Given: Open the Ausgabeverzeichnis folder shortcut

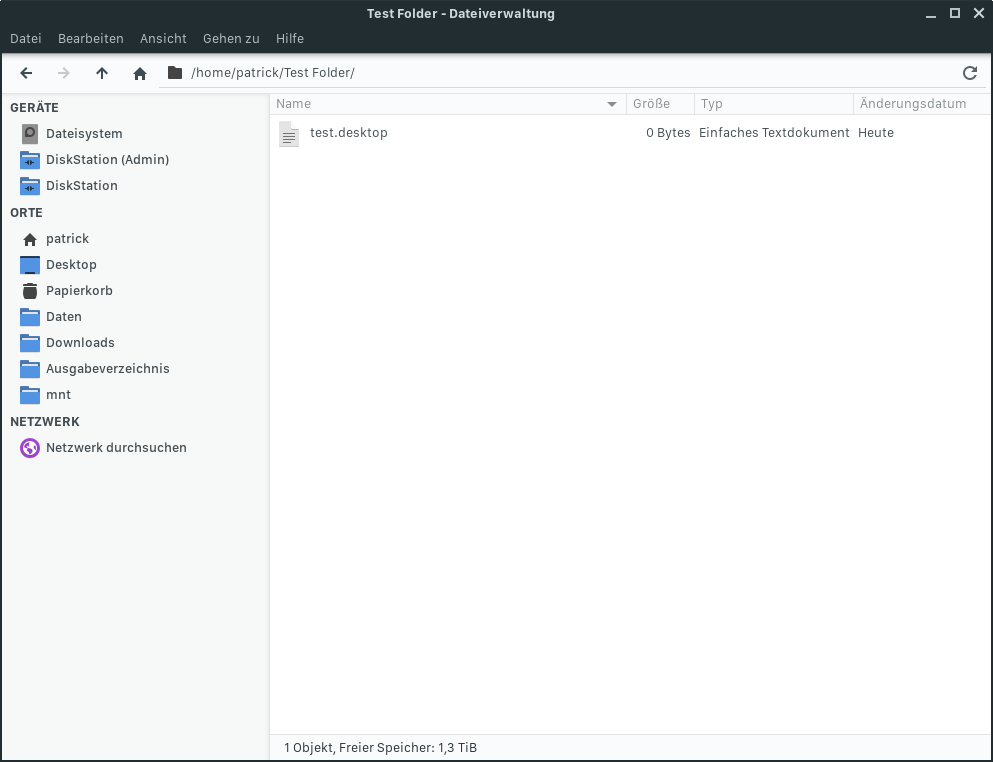Looking at the screenshot, I should point(105,368).
